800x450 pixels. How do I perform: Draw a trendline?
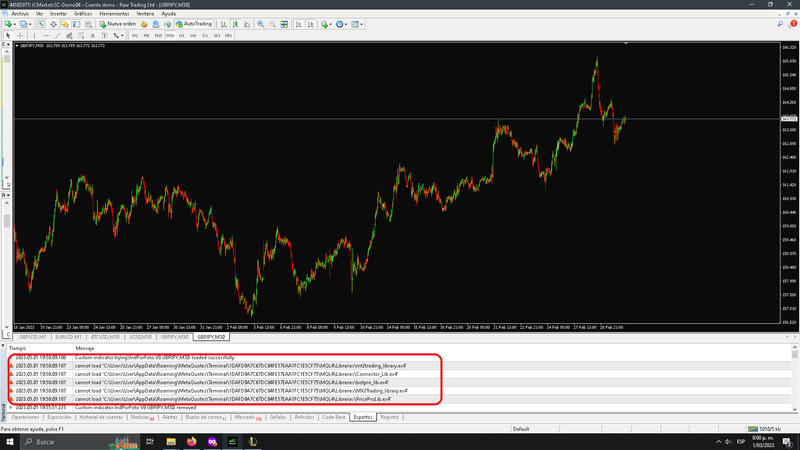[x=58, y=36]
